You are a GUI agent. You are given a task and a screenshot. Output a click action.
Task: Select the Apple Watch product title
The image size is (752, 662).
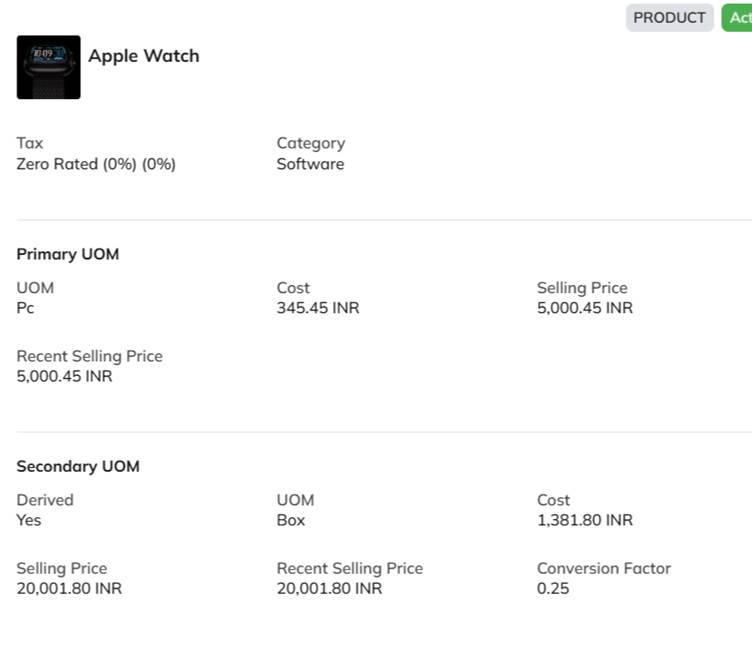[x=144, y=56]
